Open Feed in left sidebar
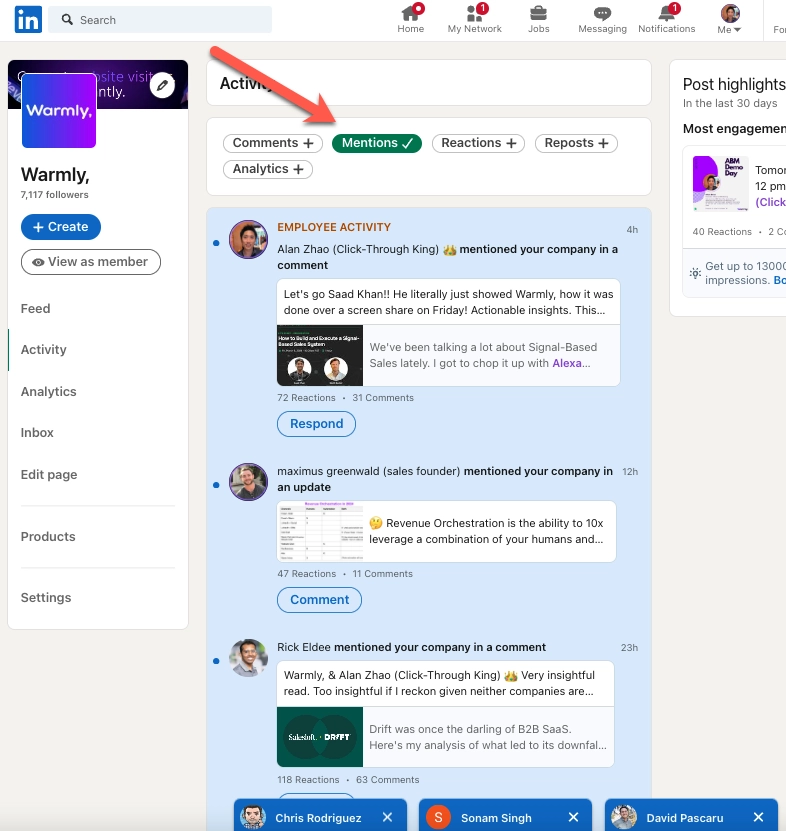 (x=36, y=308)
